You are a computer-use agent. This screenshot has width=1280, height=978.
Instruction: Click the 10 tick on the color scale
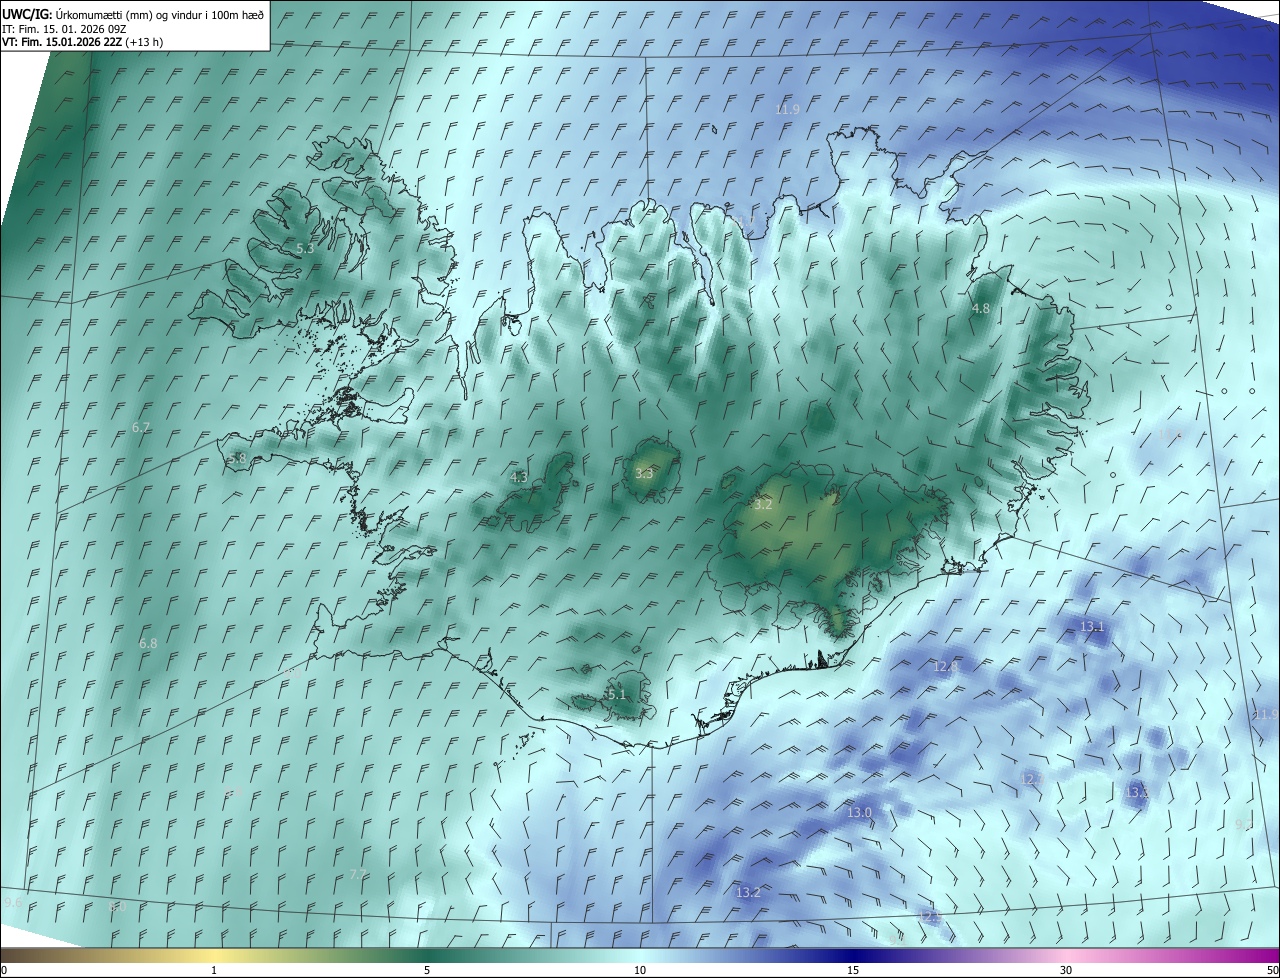(x=640, y=970)
